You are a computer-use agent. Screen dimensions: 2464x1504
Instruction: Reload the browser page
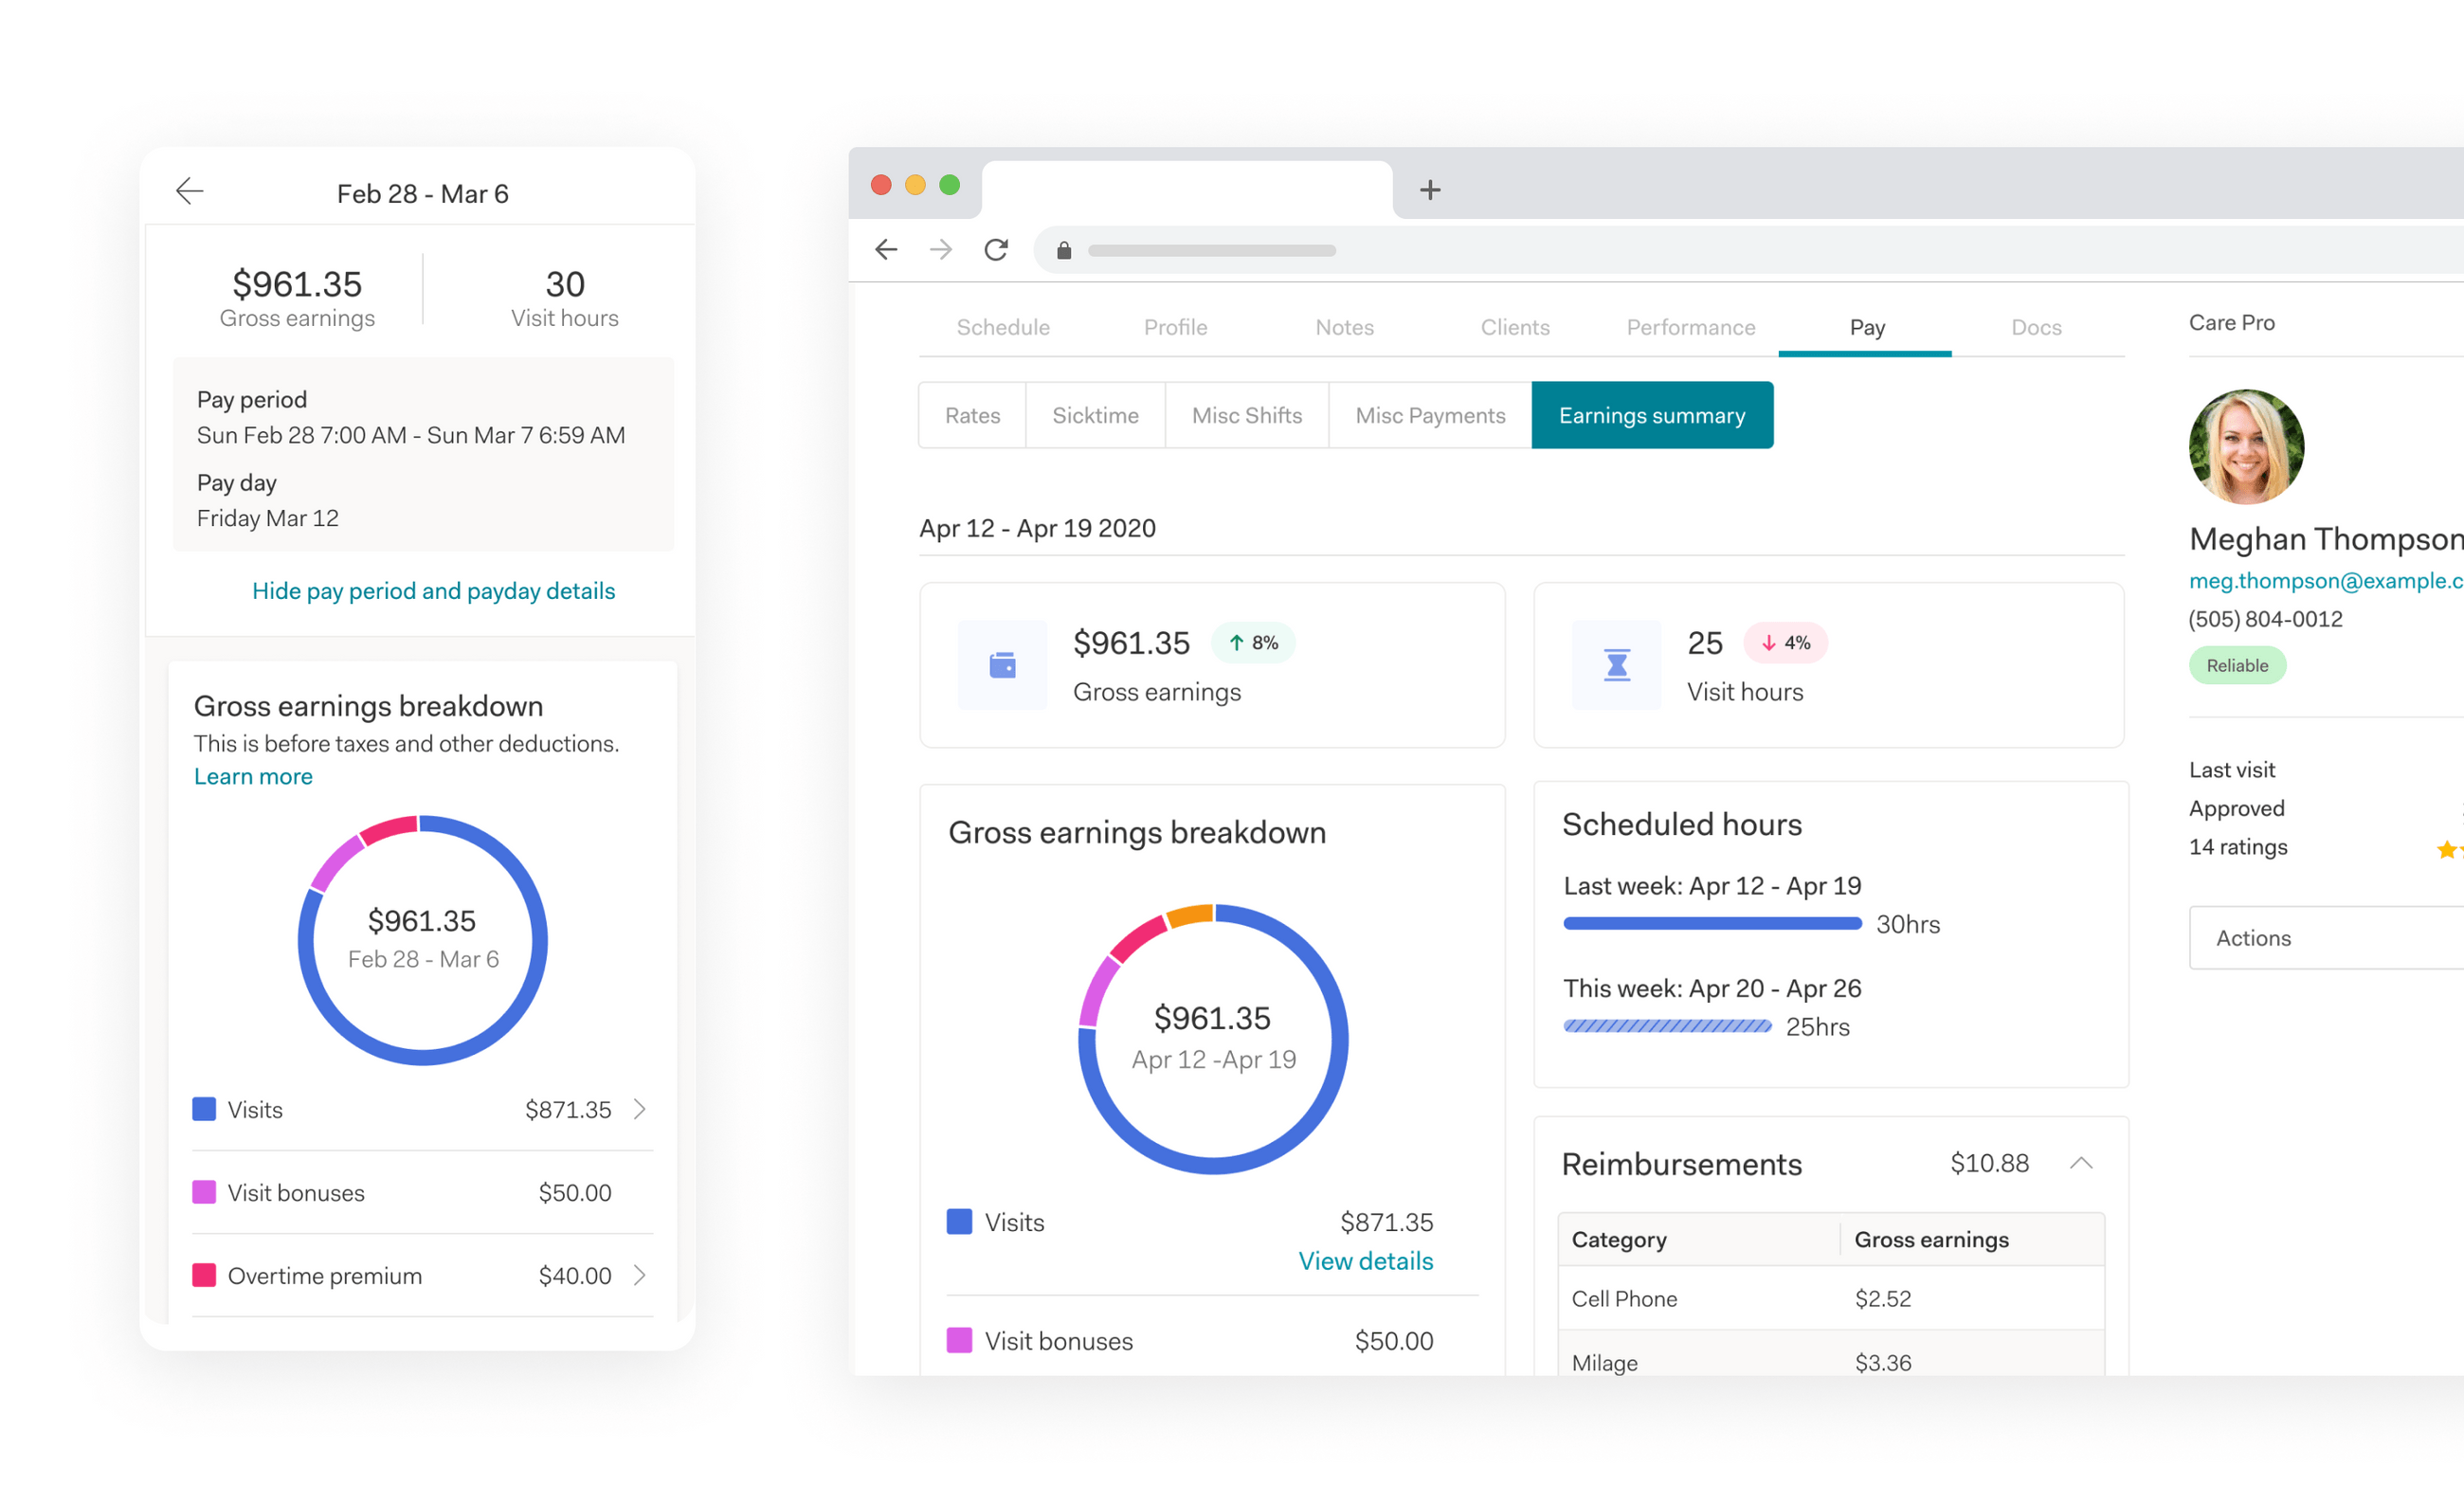996,249
